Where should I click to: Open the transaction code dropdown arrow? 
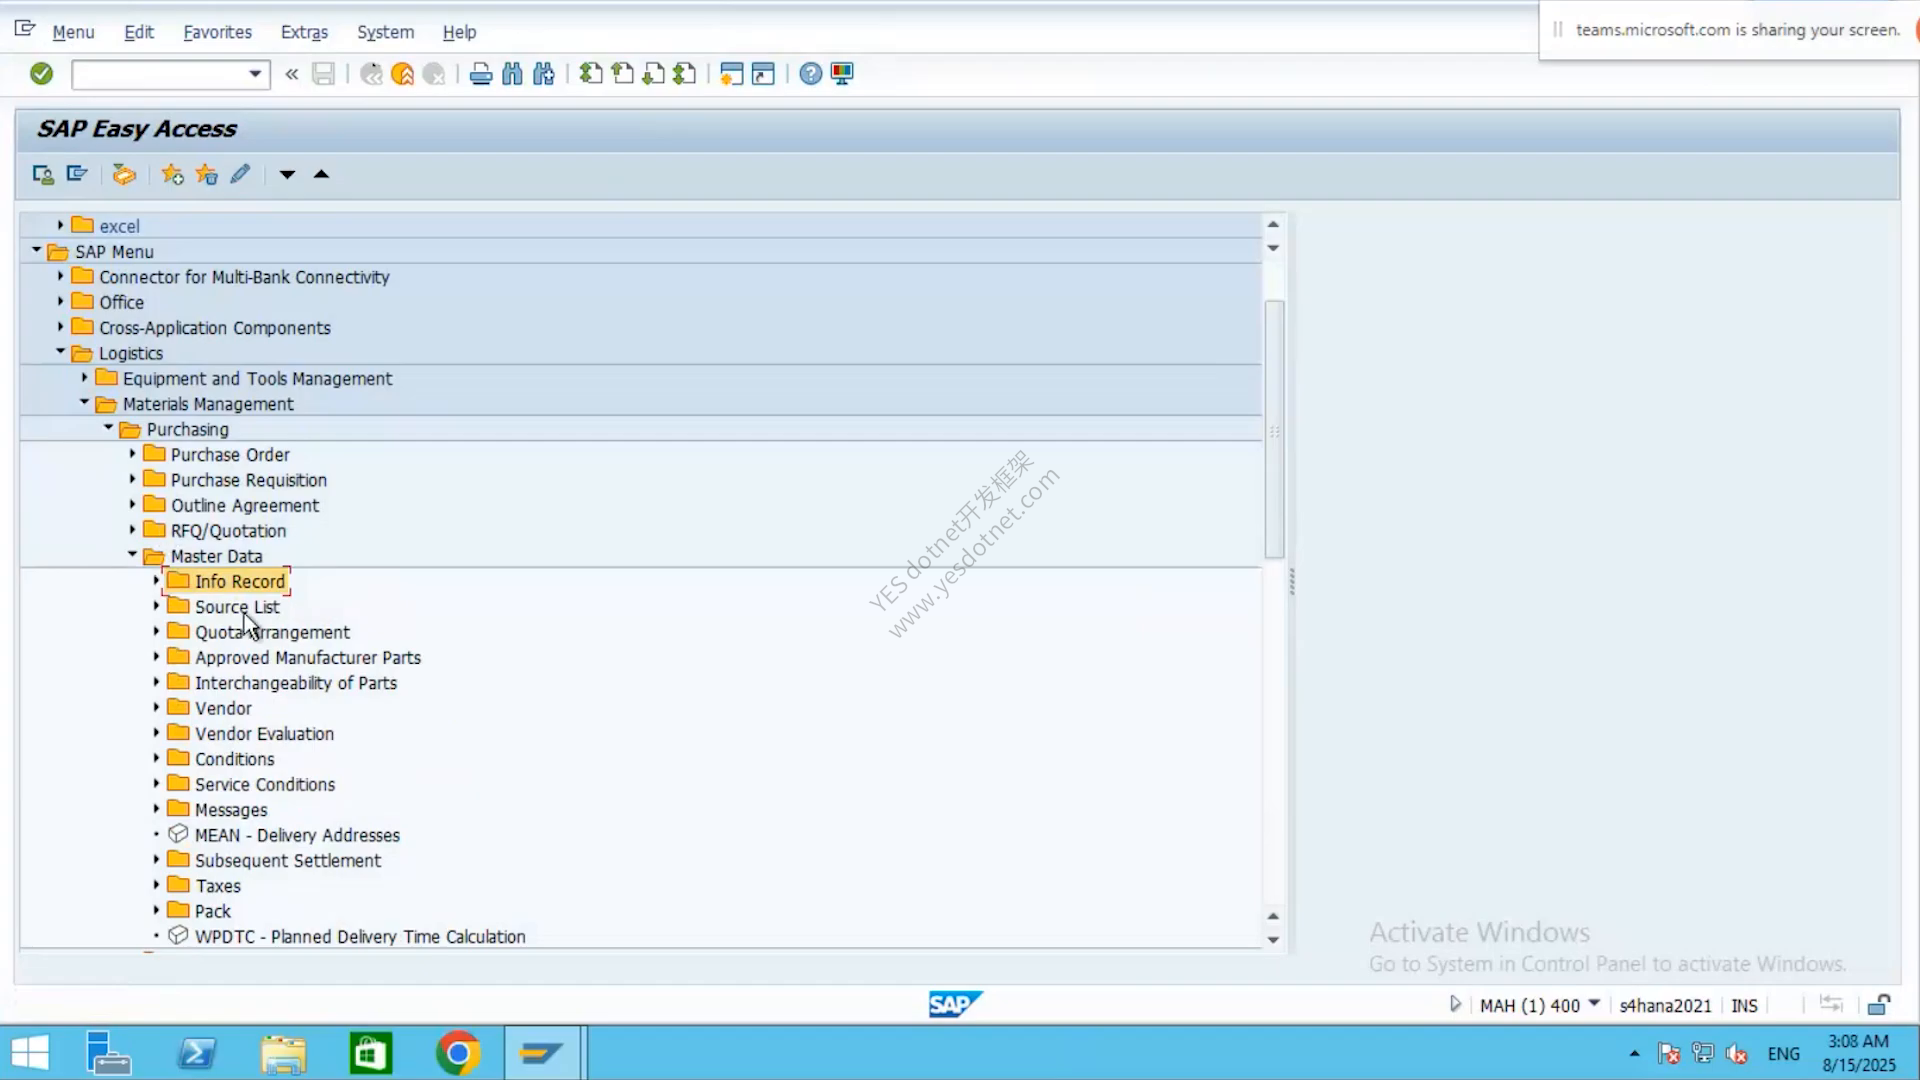255,74
